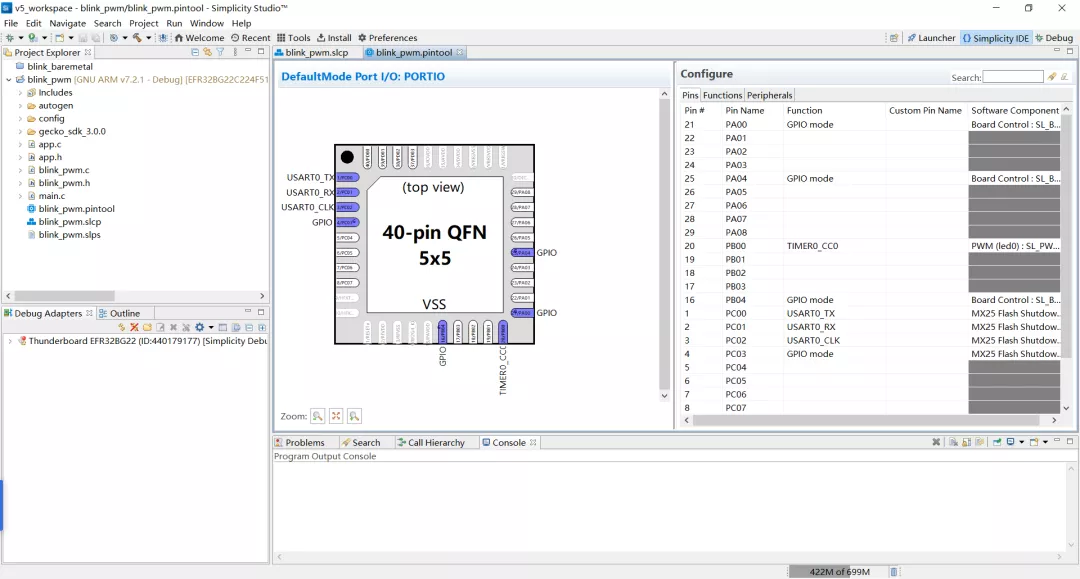Image resolution: width=1080 pixels, height=579 pixels.
Task: Switch to the Simplicity IDE perspective
Action: point(995,38)
